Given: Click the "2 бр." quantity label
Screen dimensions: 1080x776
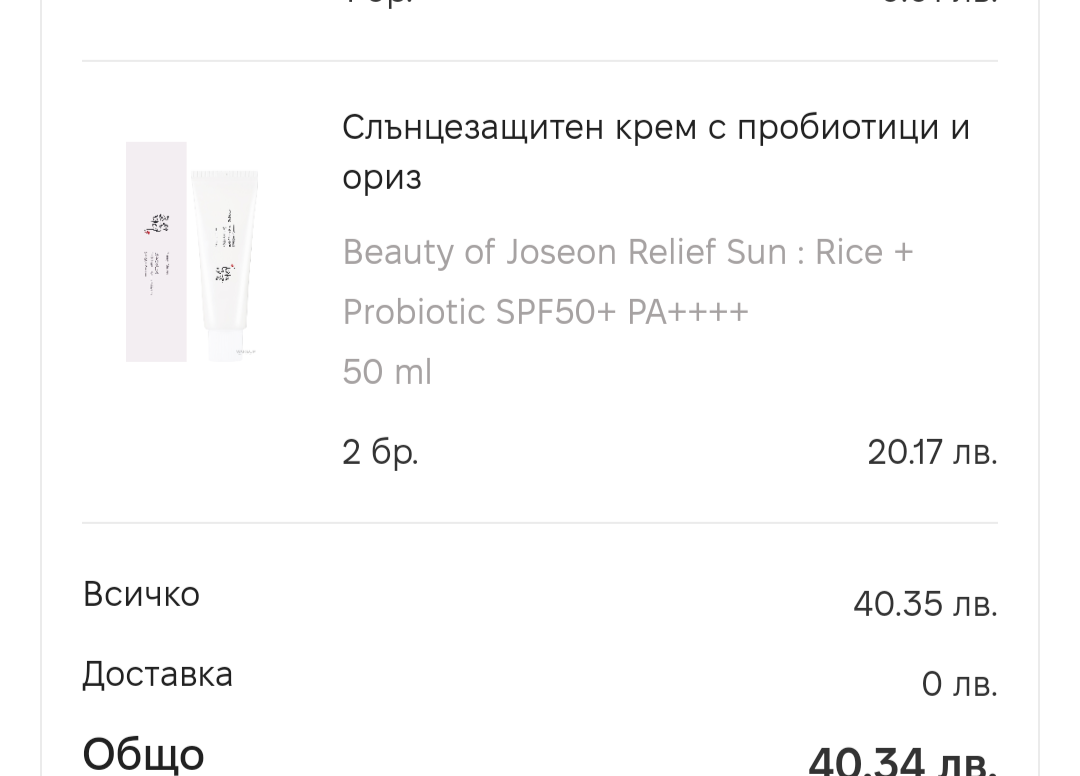Looking at the screenshot, I should [x=380, y=452].
